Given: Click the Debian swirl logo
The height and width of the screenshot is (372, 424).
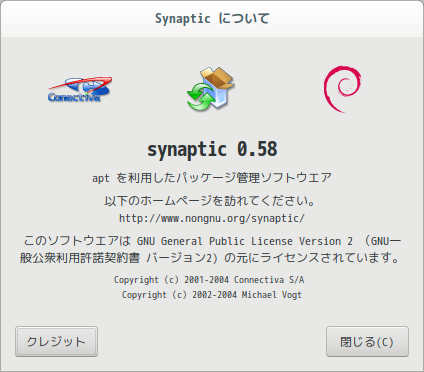Looking at the screenshot, I should [342, 89].
